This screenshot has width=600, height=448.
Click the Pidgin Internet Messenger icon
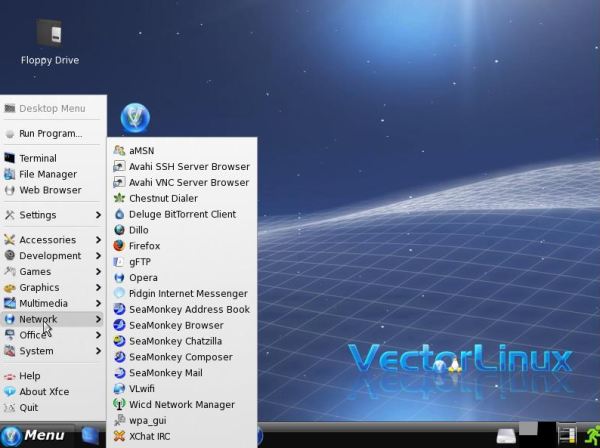pyautogui.click(x=119, y=293)
